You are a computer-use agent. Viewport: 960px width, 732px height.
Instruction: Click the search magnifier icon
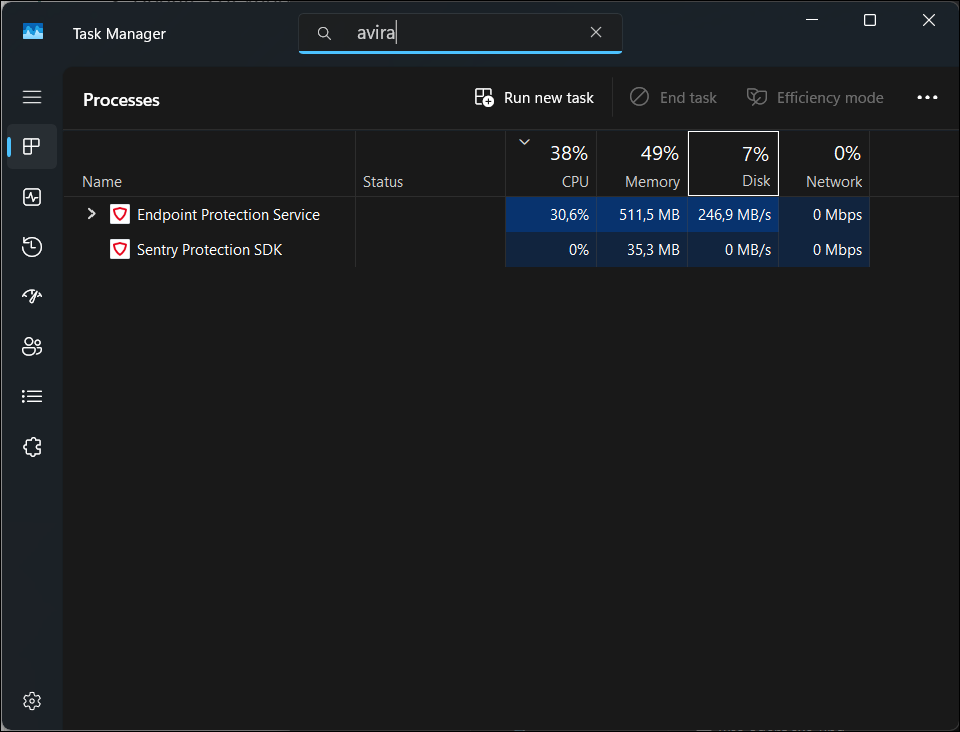coord(324,33)
